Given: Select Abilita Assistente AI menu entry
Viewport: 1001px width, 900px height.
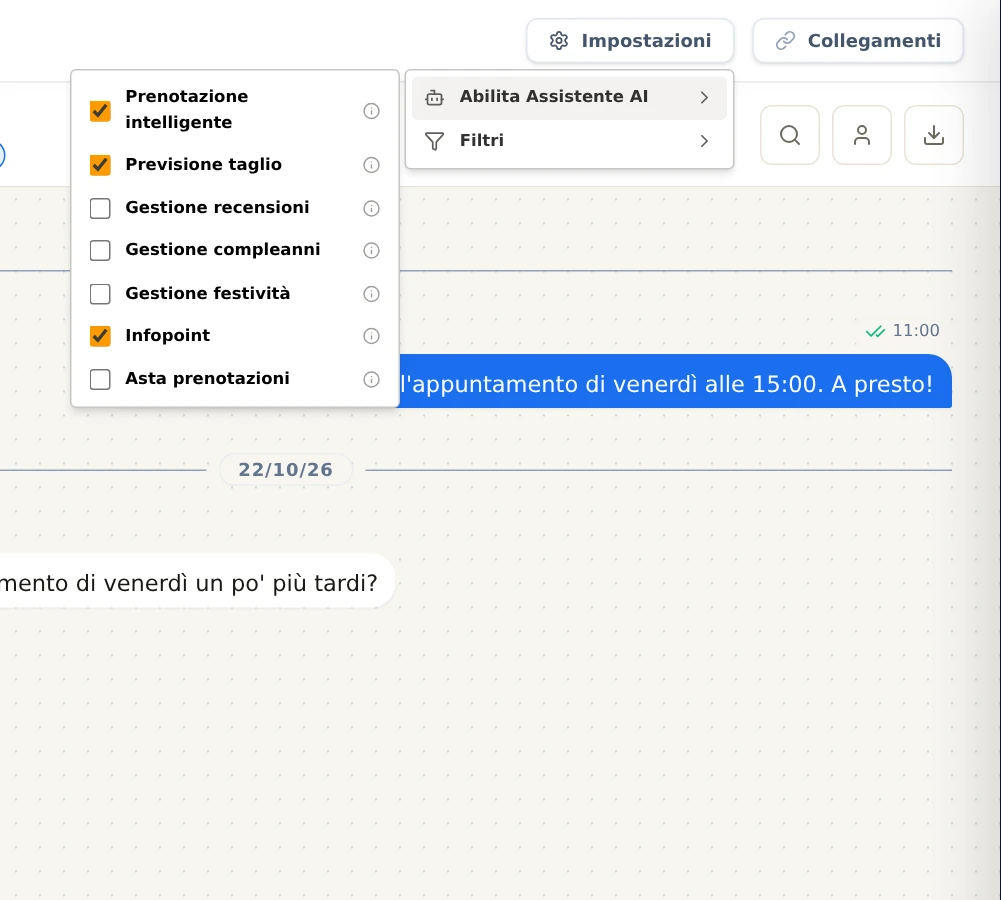Looking at the screenshot, I should [x=569, y=98].
